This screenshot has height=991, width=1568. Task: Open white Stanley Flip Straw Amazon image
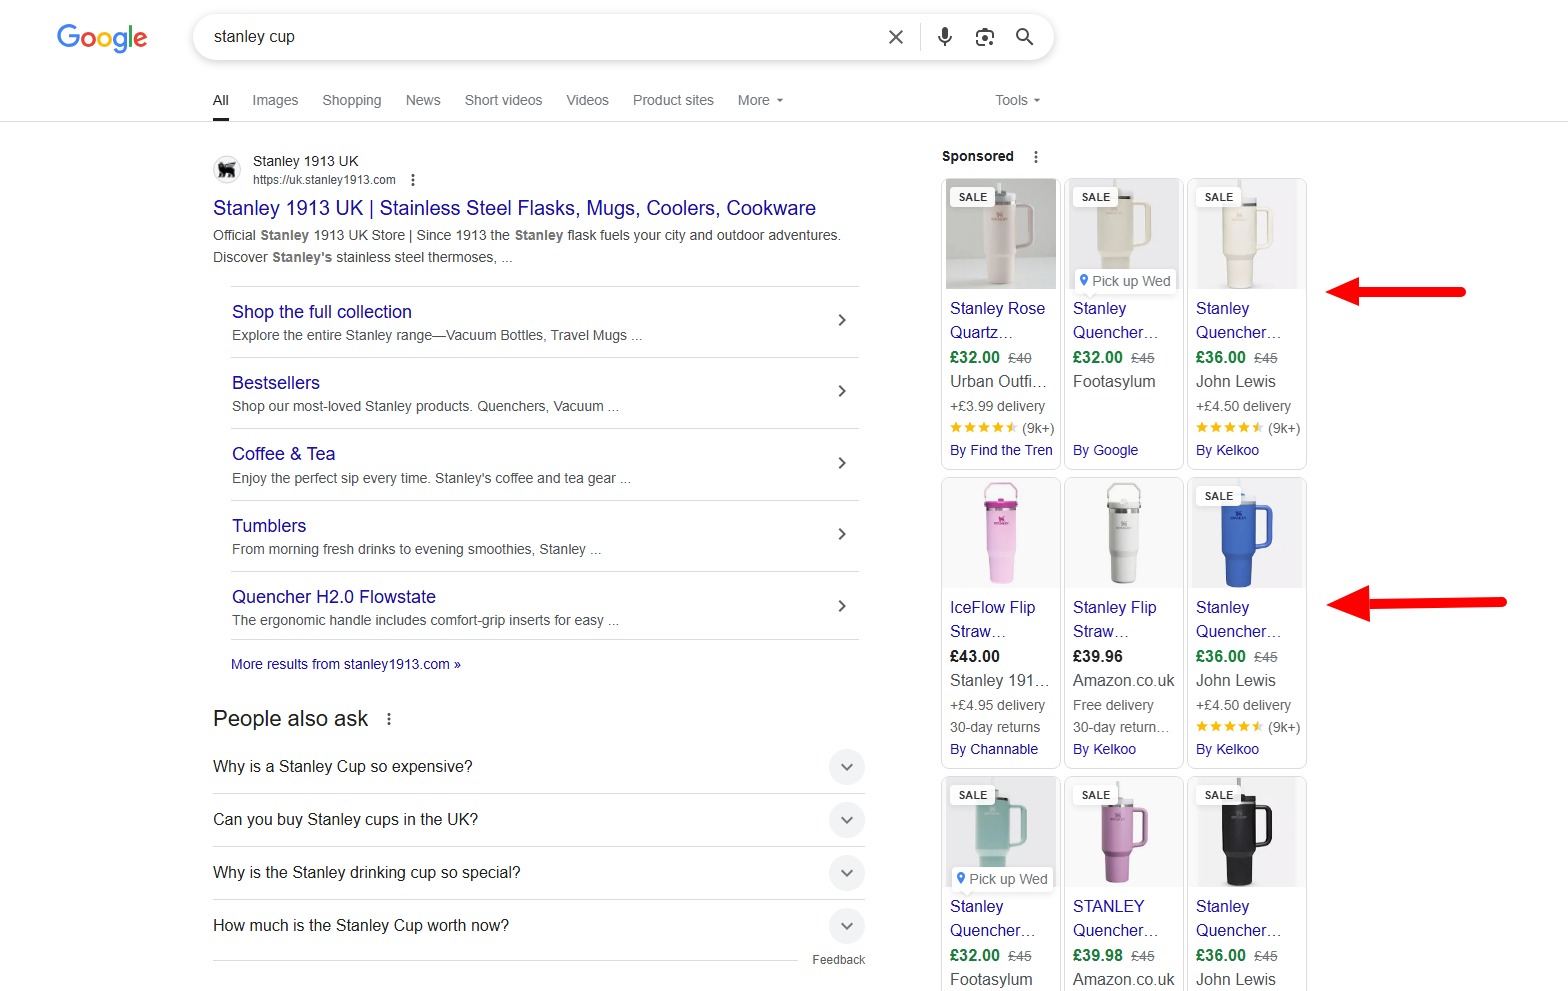[x=1124, y=533]
